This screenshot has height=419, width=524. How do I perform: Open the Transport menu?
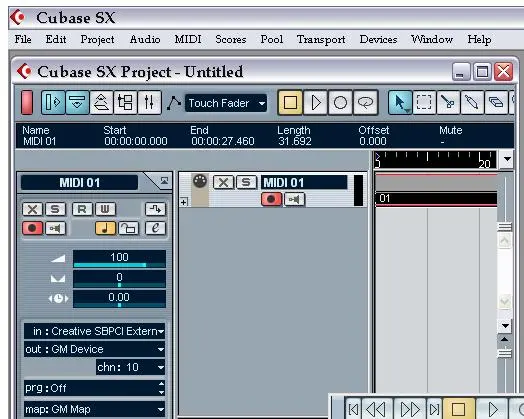click(x=321, y=39)
